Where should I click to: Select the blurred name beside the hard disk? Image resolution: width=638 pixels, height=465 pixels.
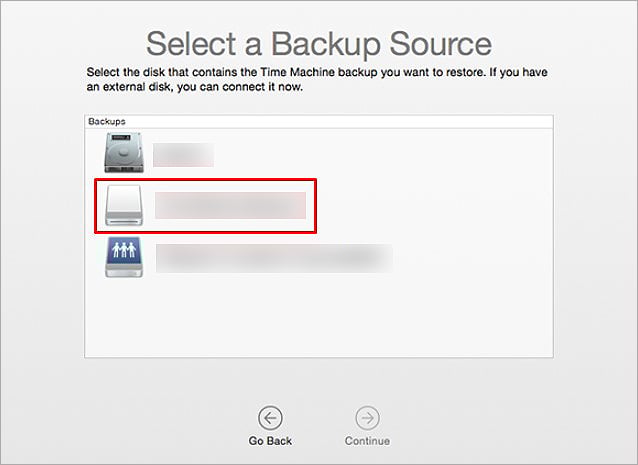(x=184, y=155)
